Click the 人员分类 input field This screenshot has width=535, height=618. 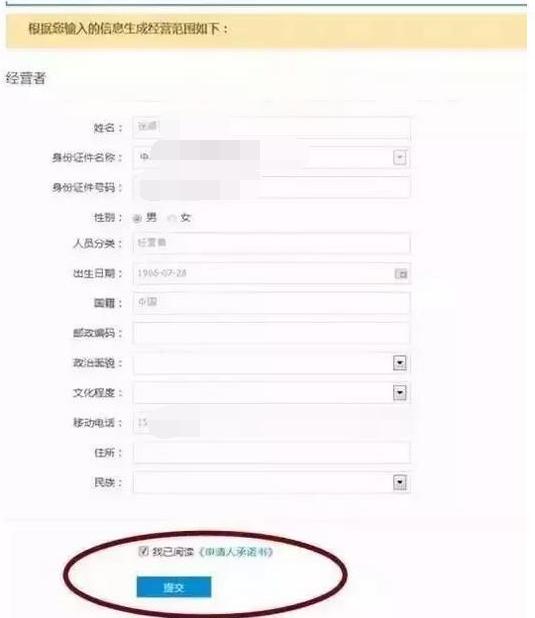(272, 243)
